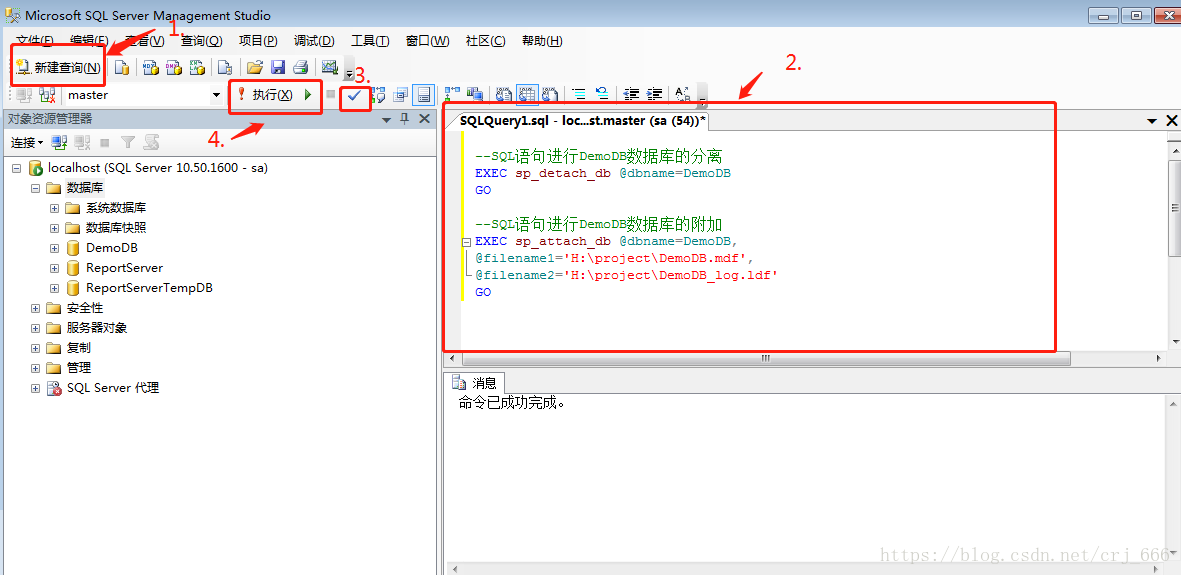Select the SQL Server 代理 node
The height and width of the screenshot is (575, 1181).
pos(113,388)
